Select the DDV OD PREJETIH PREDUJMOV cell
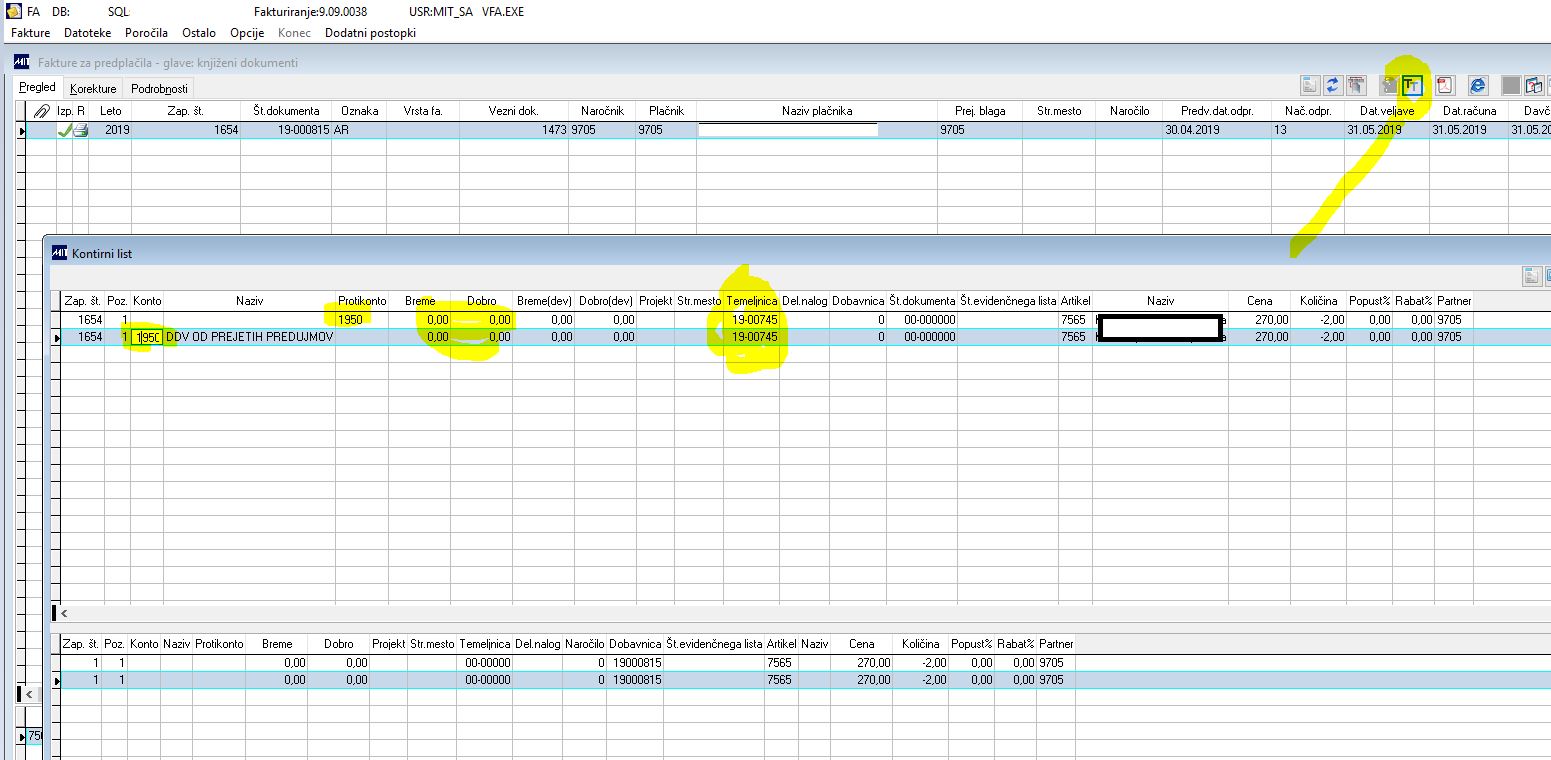The height and width of the screenshot is (760, 1551). tap(249, 337)
